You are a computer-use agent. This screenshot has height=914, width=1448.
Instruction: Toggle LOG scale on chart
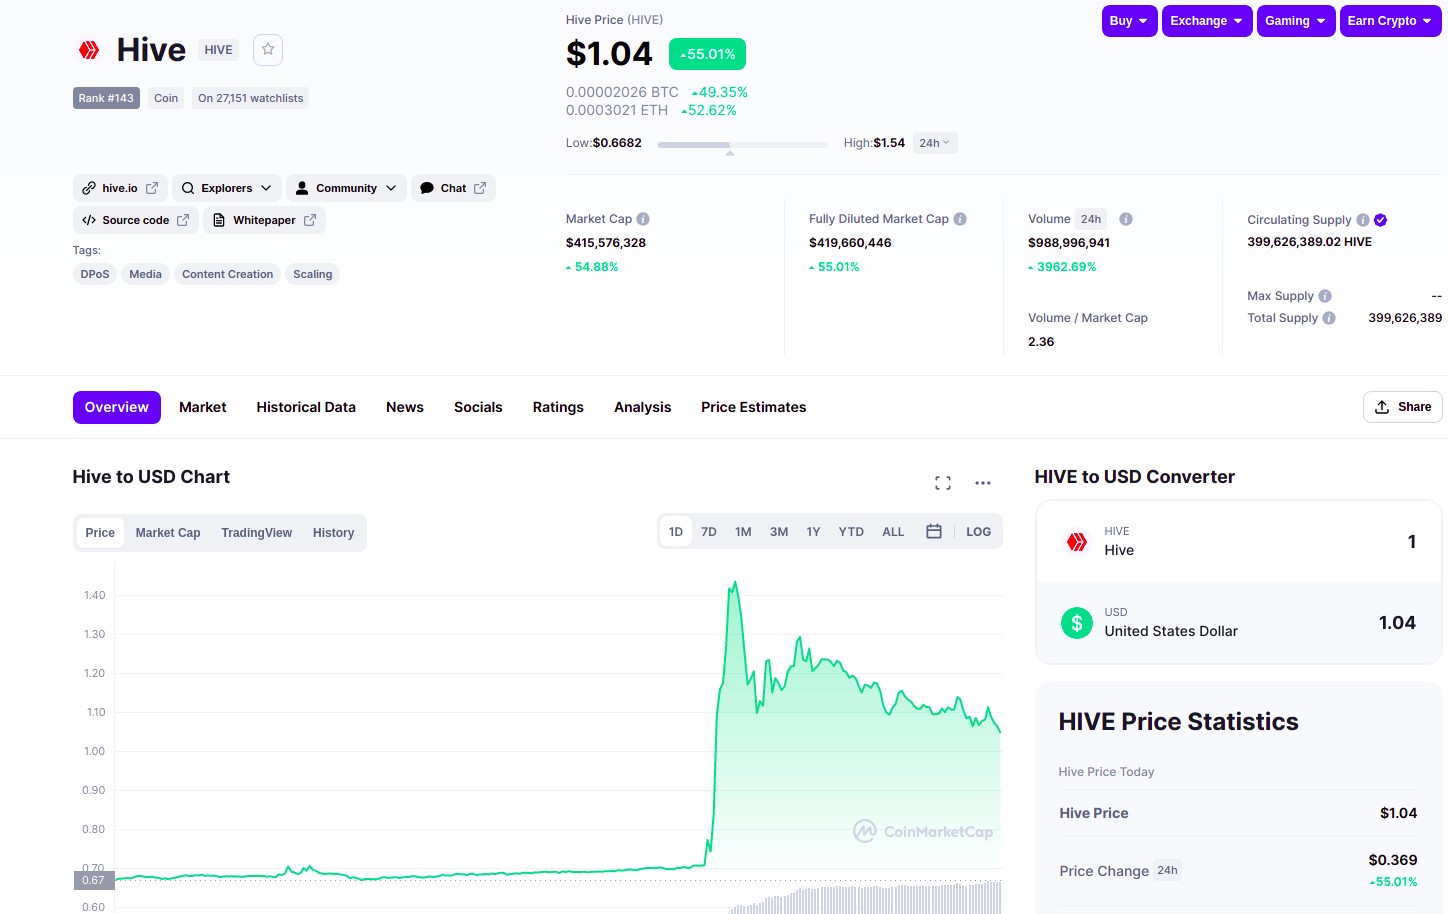coord(979,532)
